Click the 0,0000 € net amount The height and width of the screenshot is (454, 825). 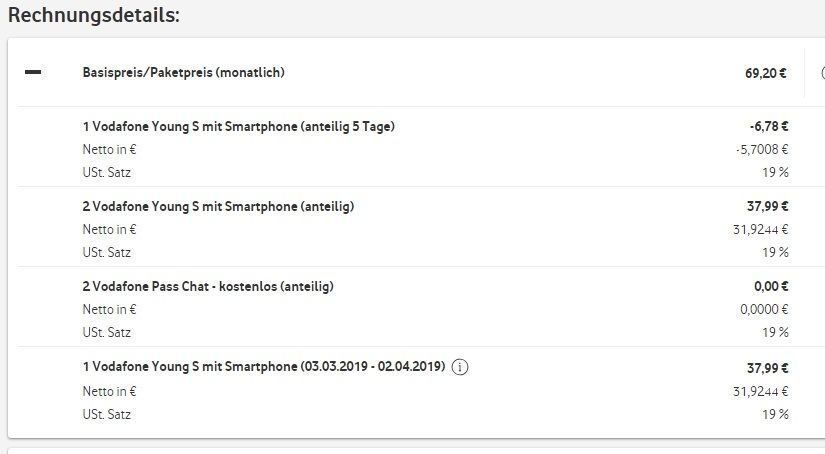[x=764, y=309]
